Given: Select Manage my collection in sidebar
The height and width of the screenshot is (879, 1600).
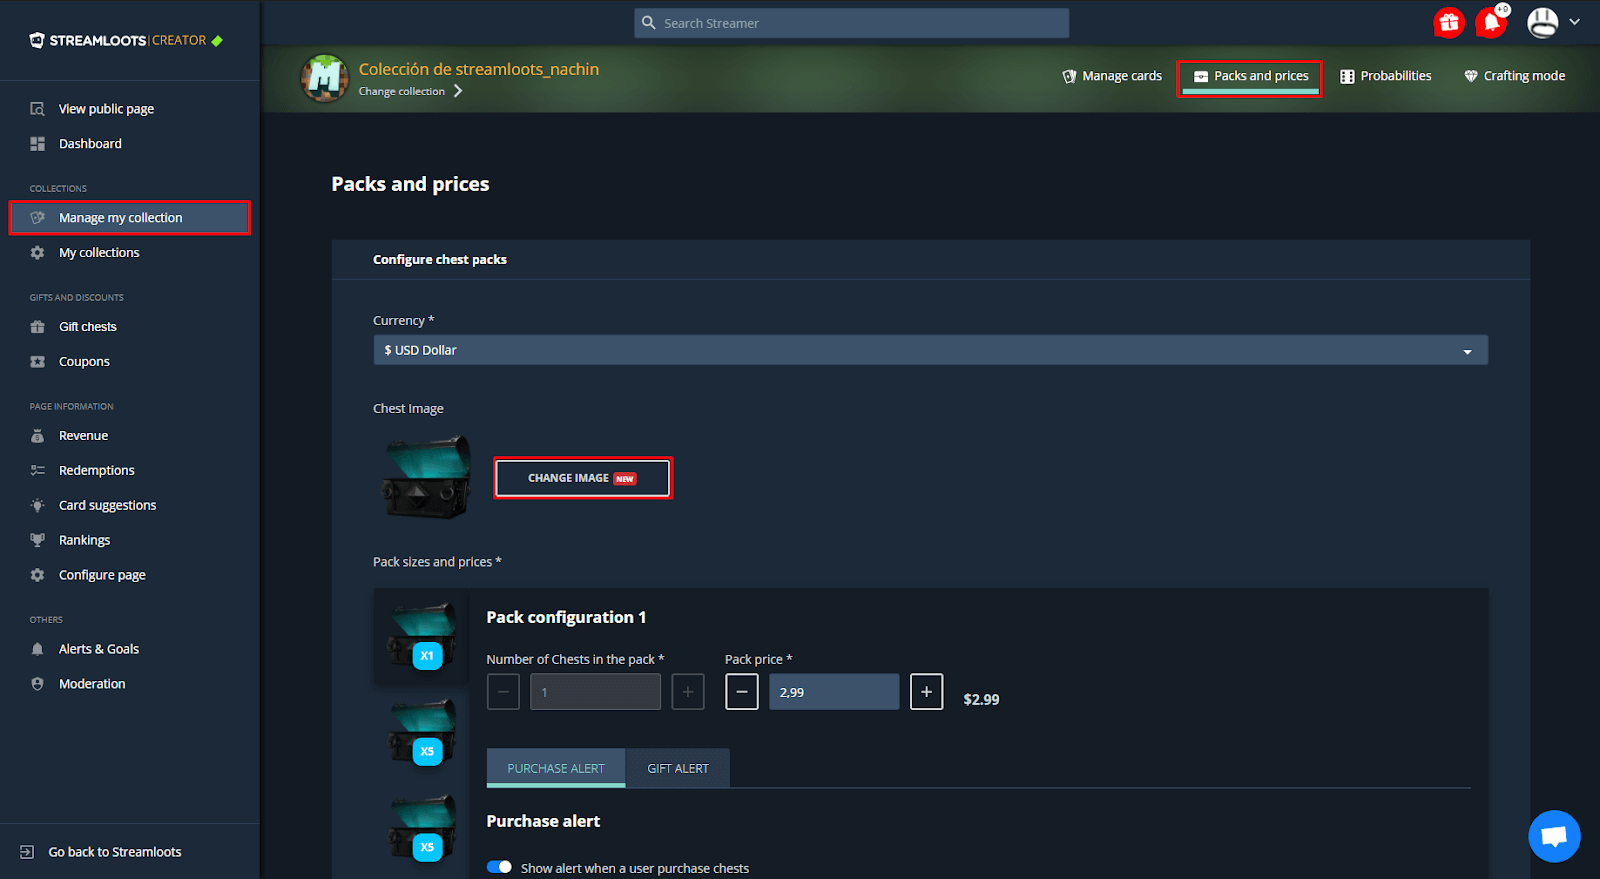Looking at the screenshot, I should tap(130, 218).
